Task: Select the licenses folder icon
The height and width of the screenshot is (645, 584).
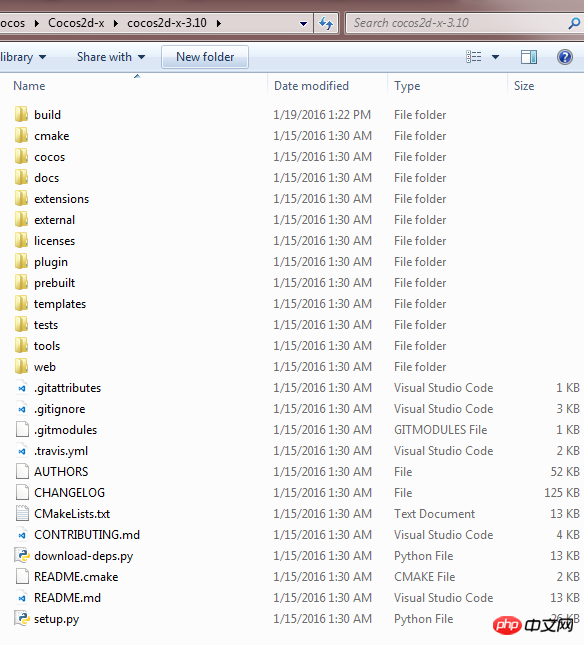Action: point(21,240)
